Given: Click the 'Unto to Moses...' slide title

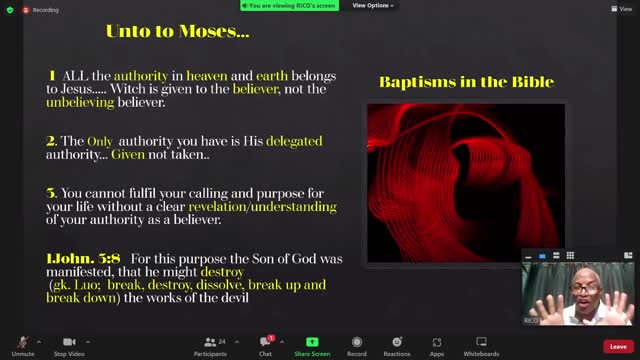Looking at the screenshot, I should click(x=178, y=31).
